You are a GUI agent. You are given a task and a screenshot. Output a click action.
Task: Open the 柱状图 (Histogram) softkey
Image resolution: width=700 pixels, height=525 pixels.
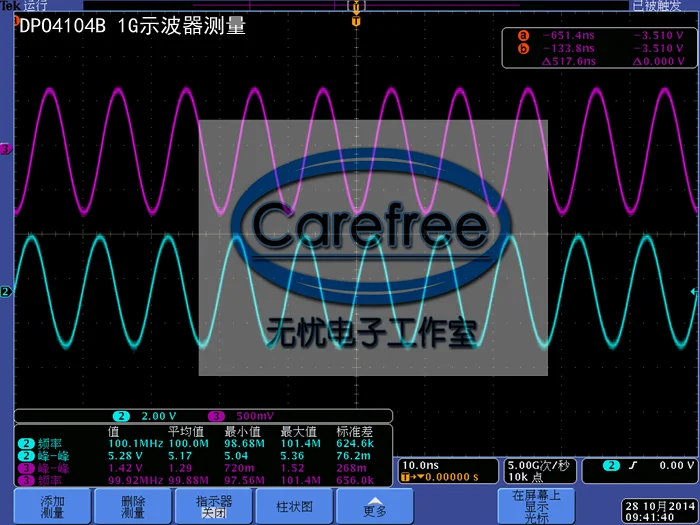click(294, 507)
